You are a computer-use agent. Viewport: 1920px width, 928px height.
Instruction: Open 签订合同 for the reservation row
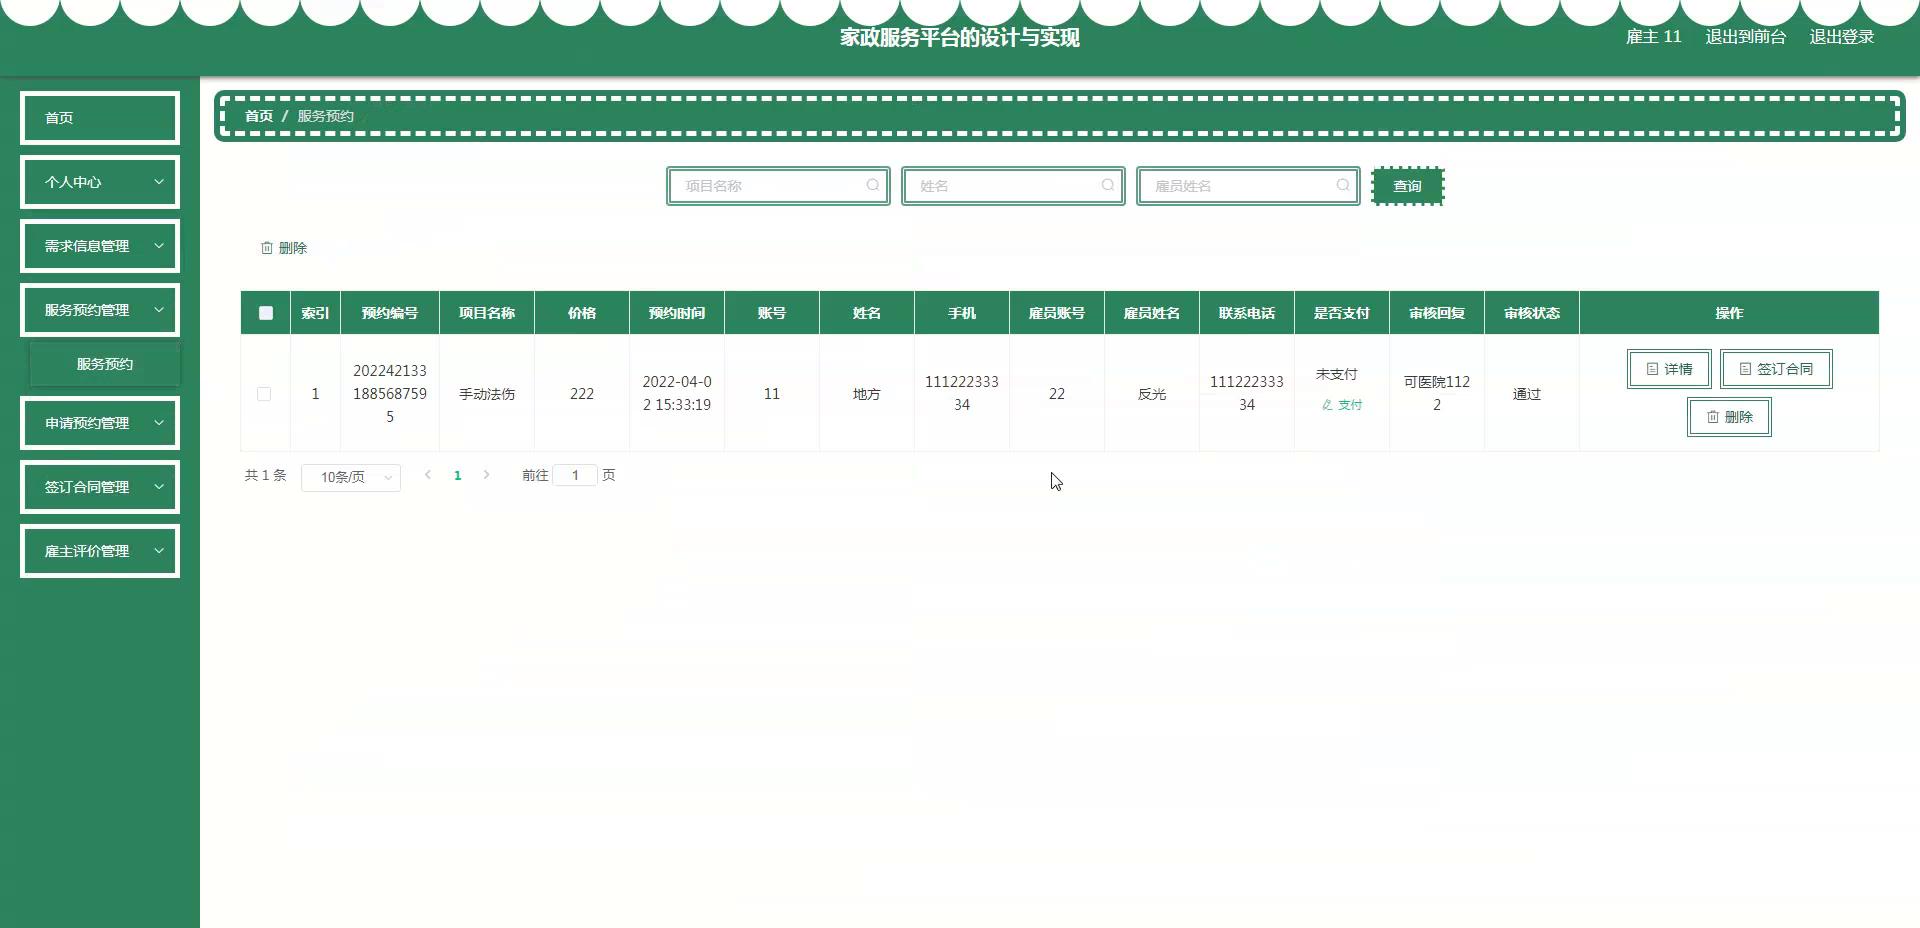(x=1776, y=369)
